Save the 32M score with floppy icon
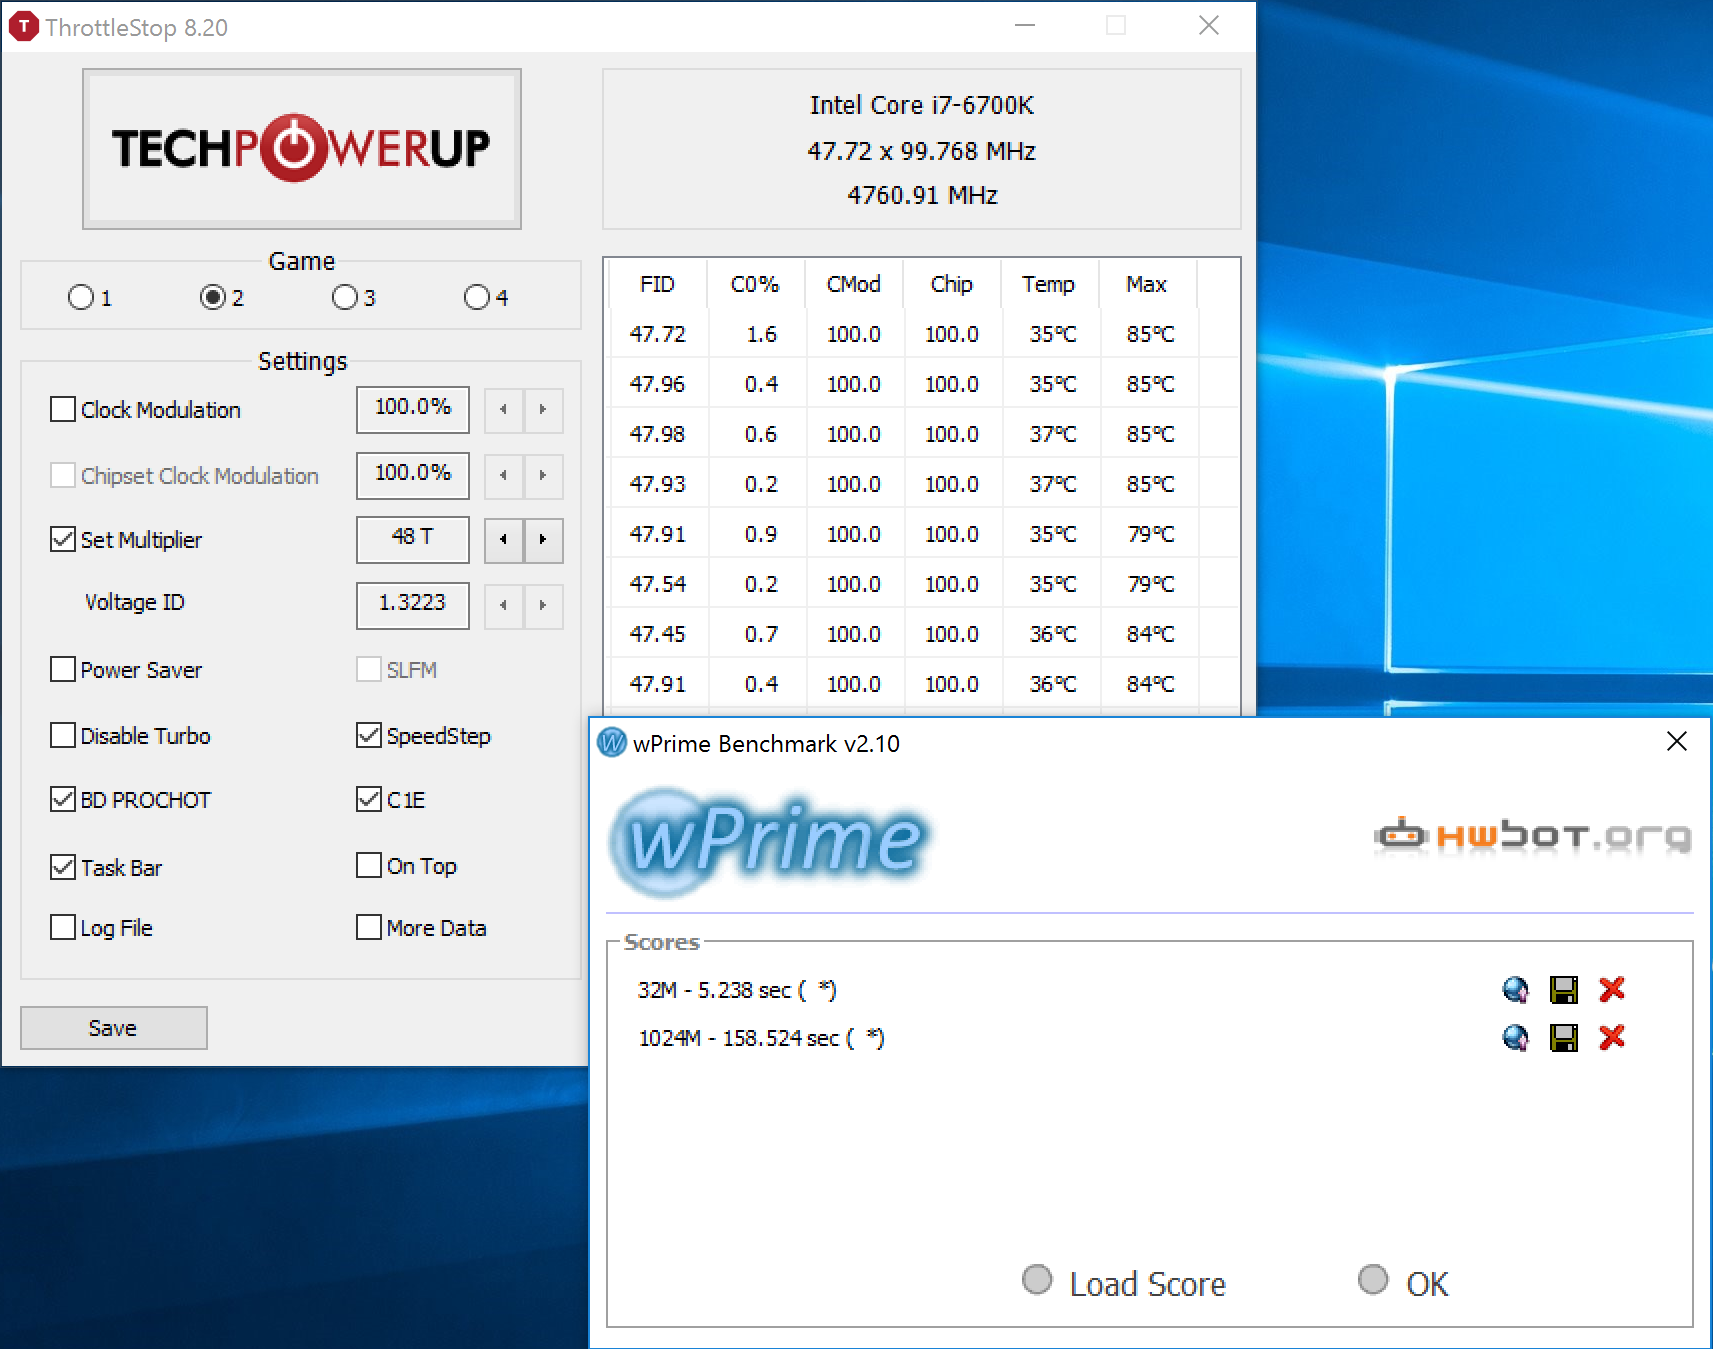 tap(1564, 990)
